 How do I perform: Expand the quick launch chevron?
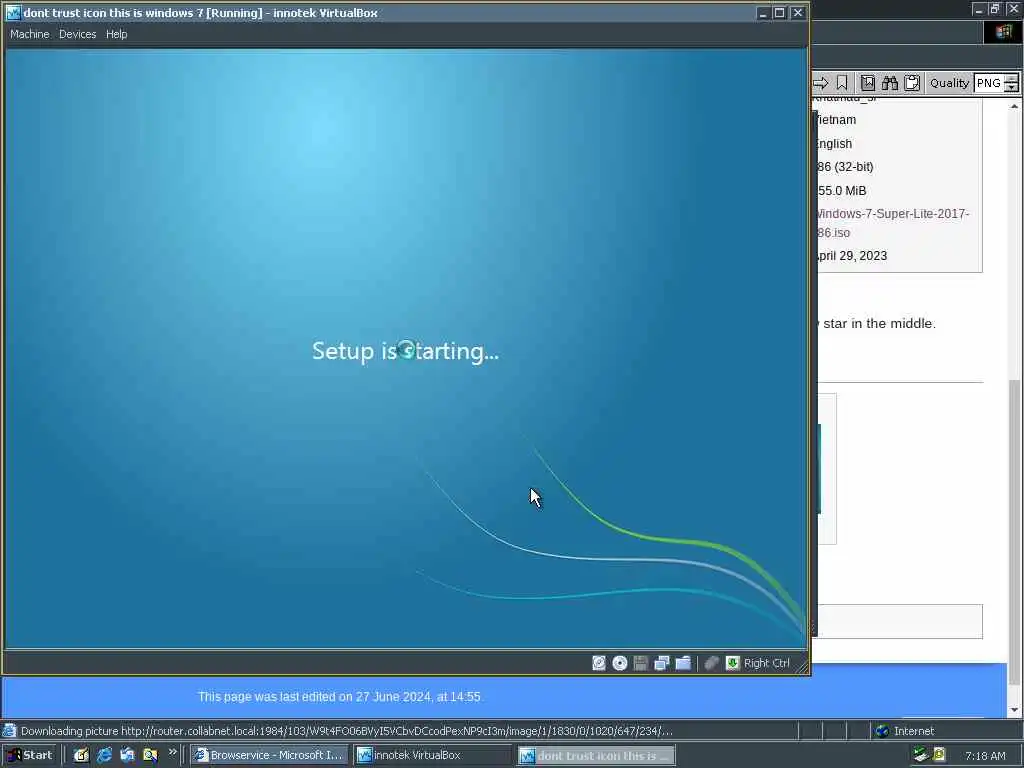[172, 752]
